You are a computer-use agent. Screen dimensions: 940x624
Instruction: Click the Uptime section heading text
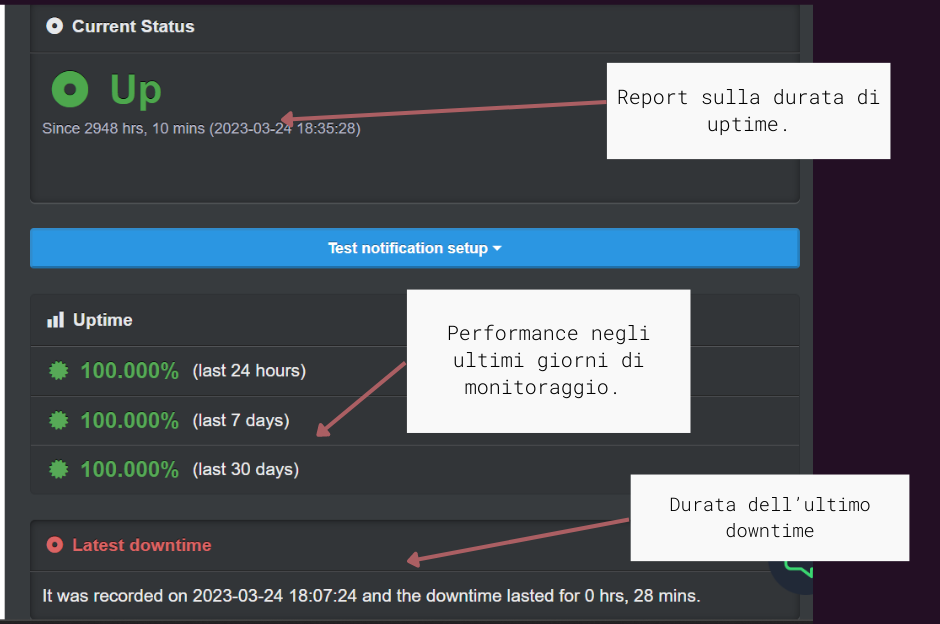102,320
